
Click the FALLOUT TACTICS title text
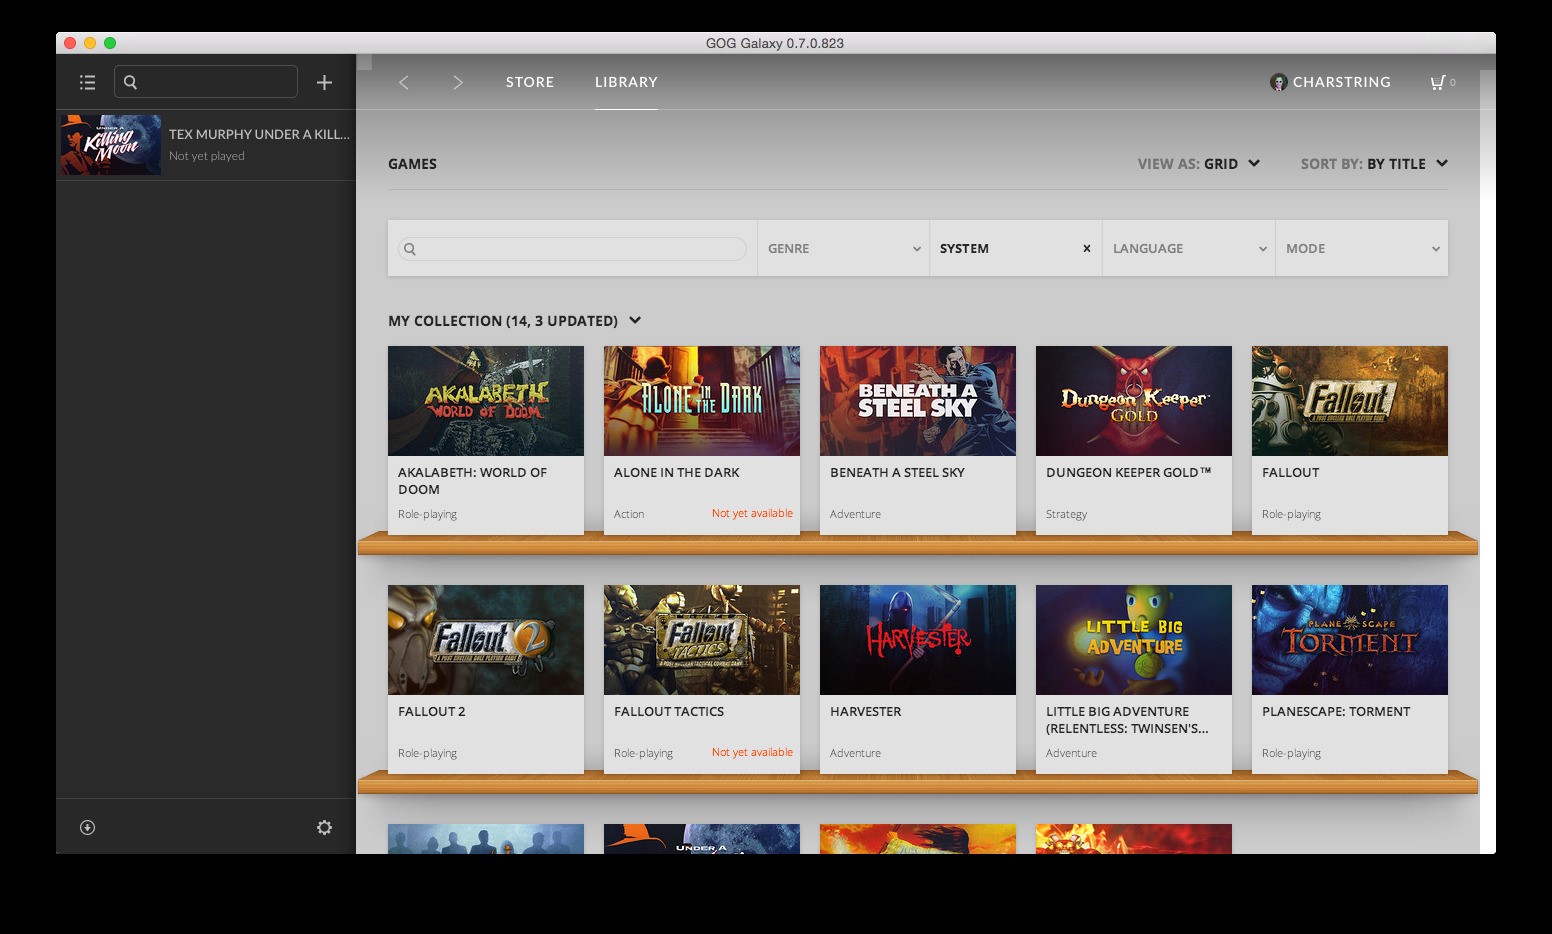pos(669,712)
